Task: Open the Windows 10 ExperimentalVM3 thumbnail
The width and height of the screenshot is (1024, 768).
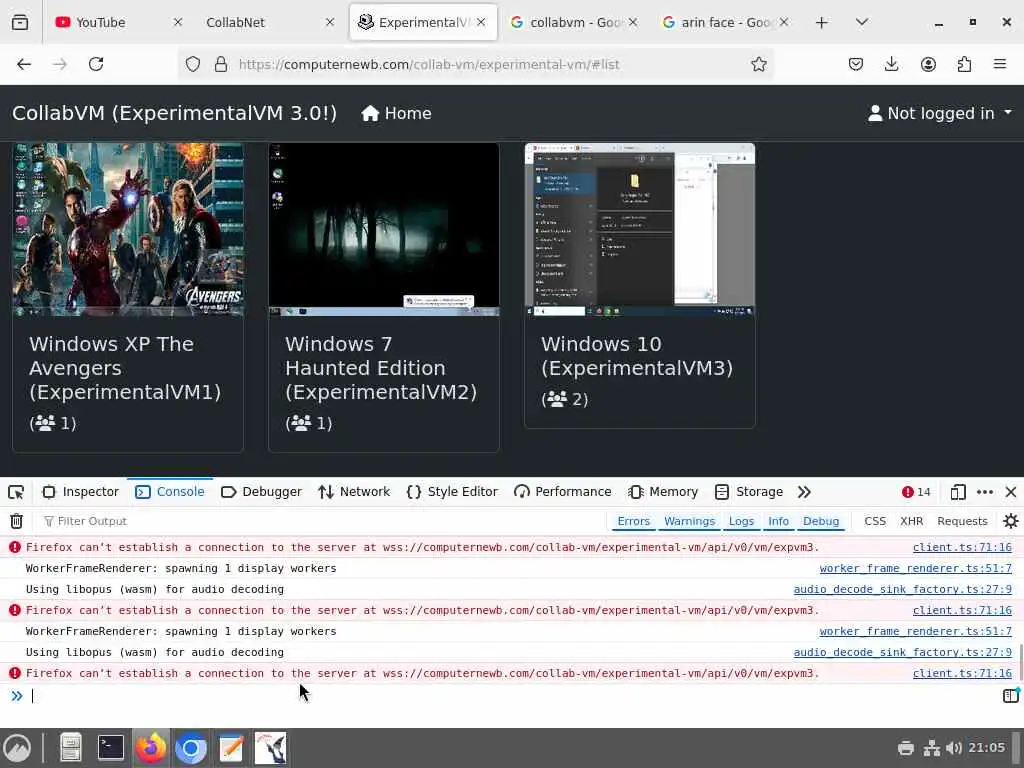Action: click(640, 229)
